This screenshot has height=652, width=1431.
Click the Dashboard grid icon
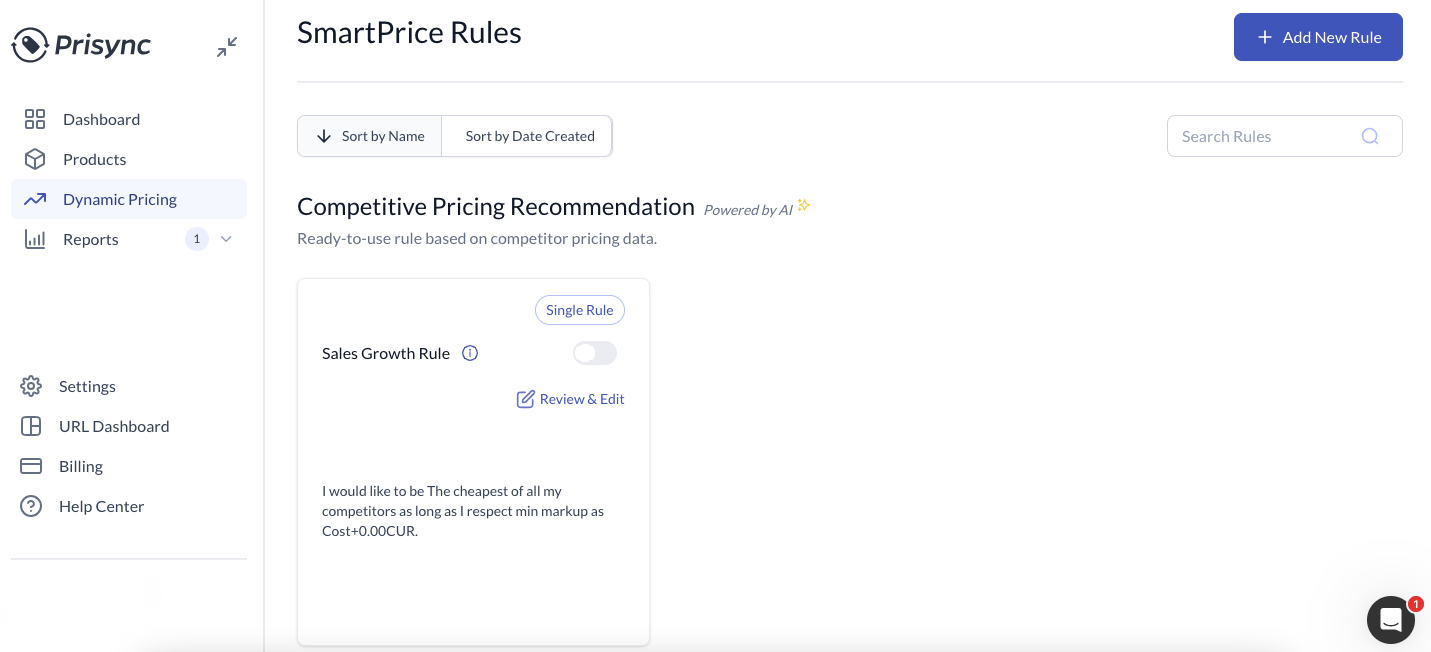(35, 119)
